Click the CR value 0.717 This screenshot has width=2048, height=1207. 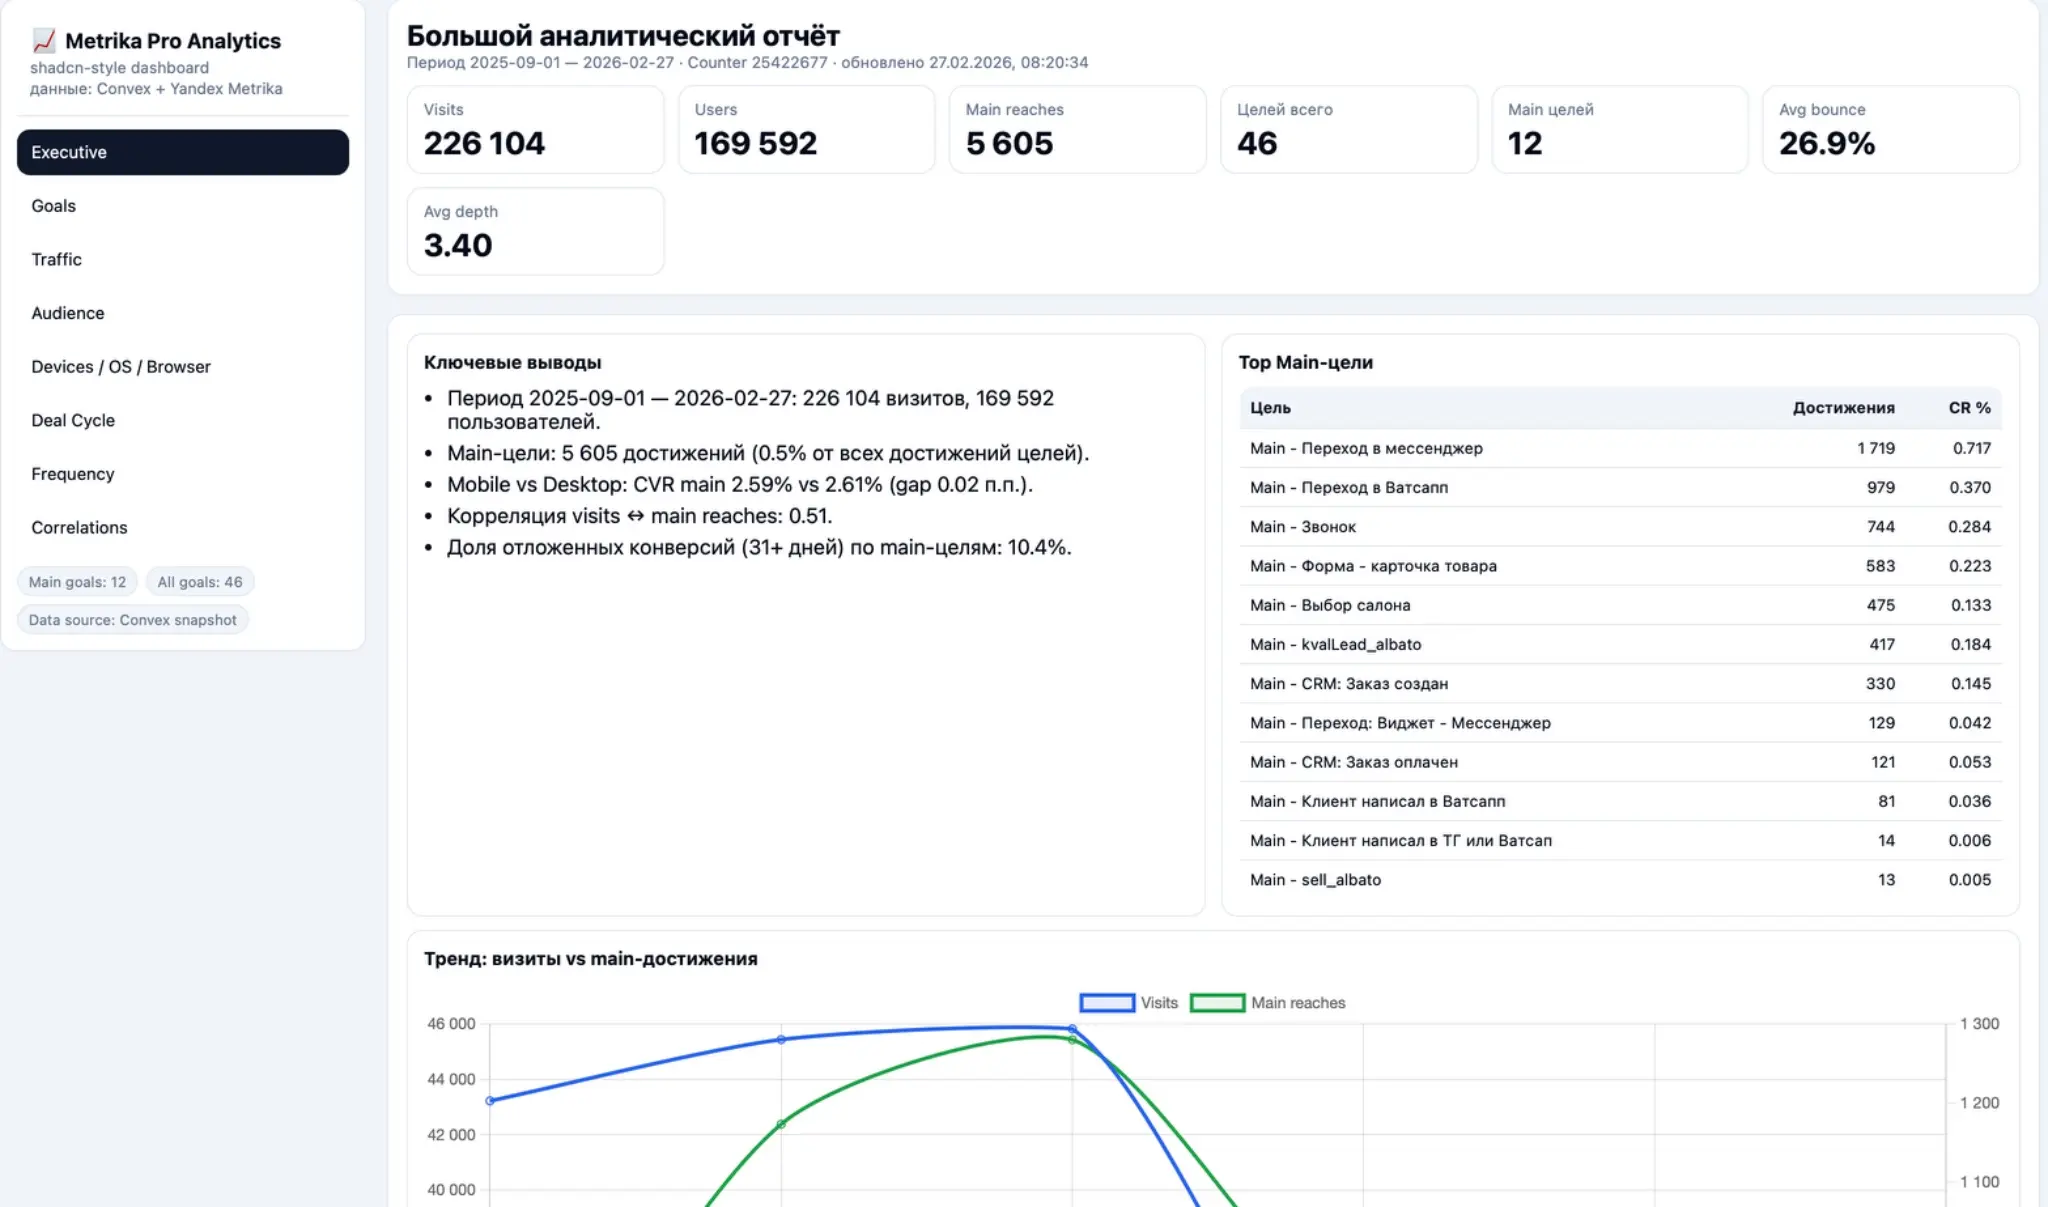click(1971, 448)
